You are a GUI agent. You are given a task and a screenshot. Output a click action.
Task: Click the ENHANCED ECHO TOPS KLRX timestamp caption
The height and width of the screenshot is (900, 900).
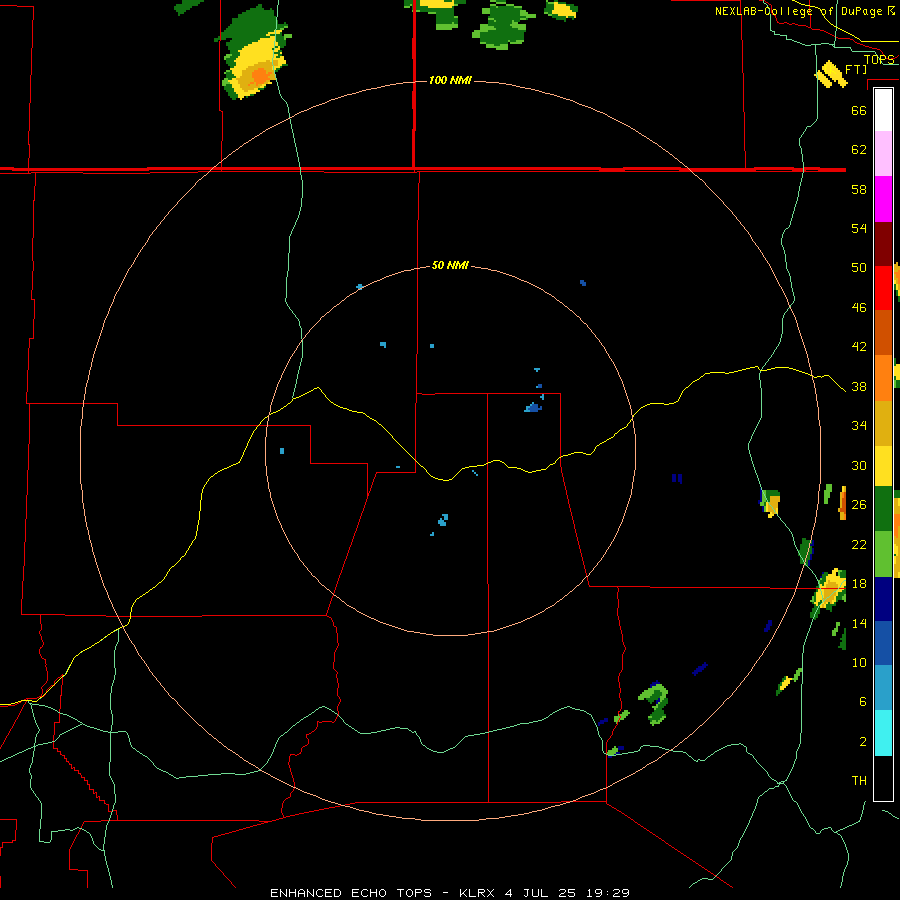[450, 893]
